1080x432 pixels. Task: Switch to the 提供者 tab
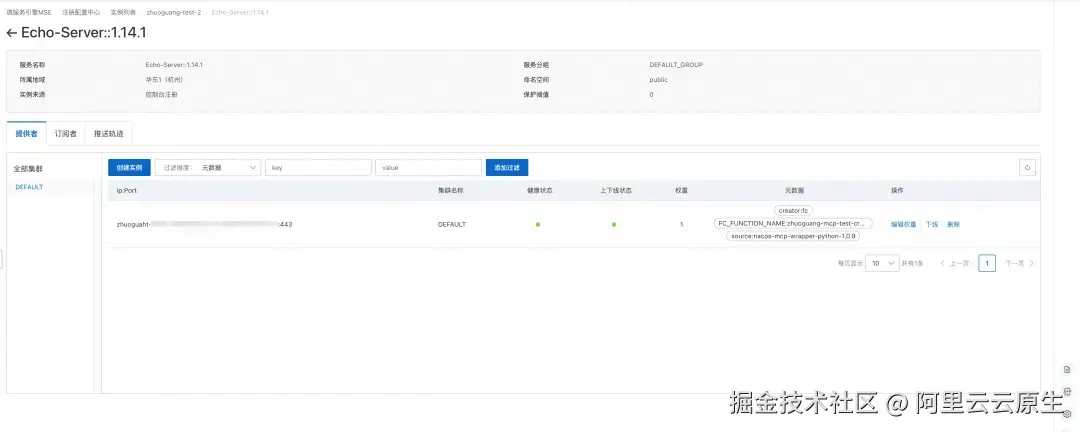26,134
